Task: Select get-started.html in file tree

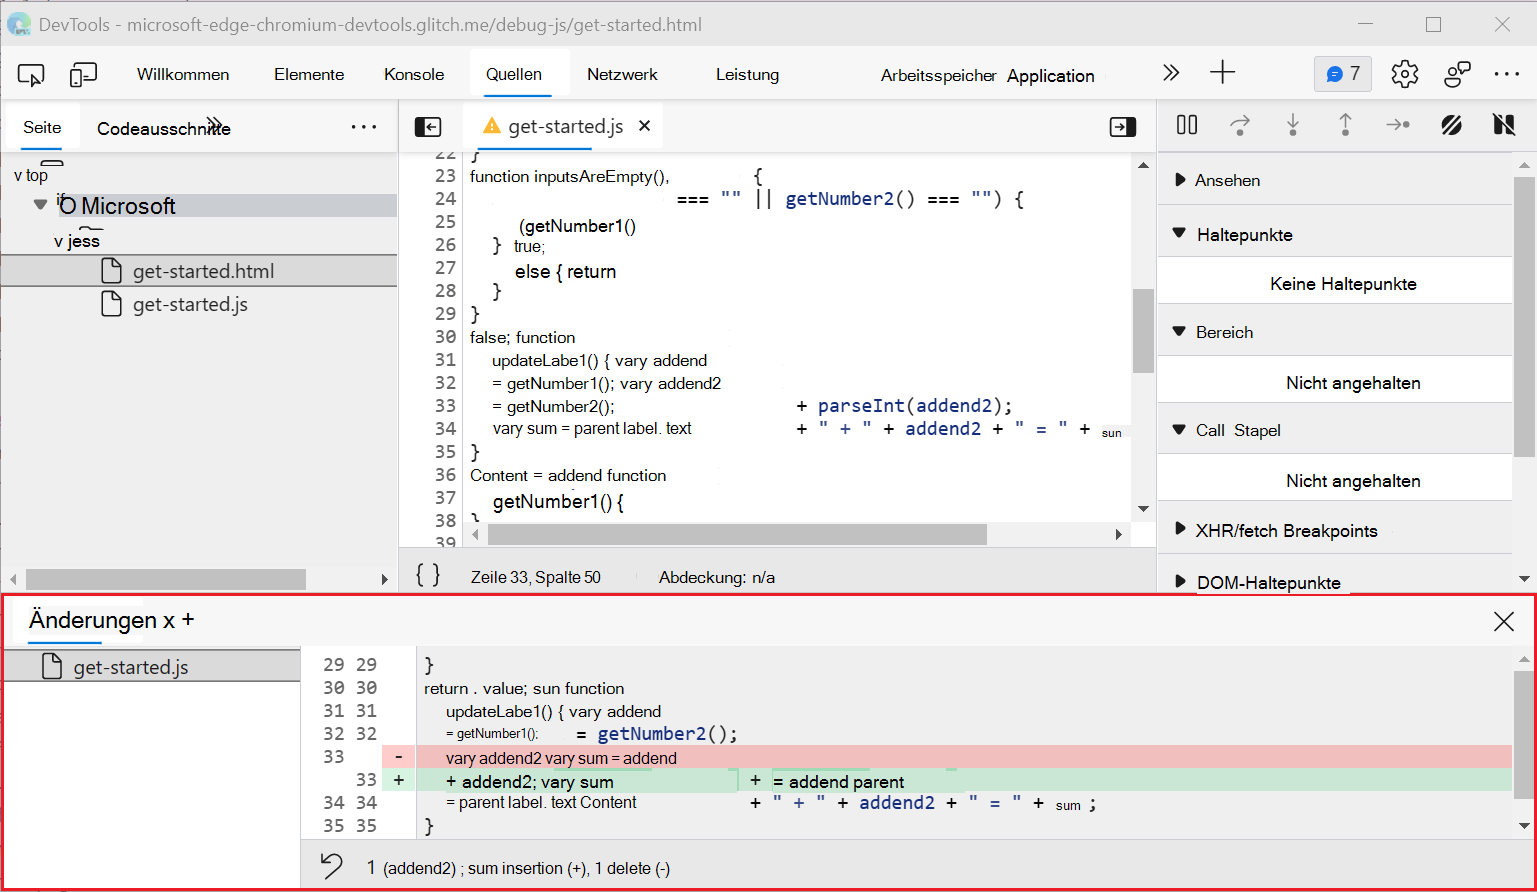Action: click(203, 271)
